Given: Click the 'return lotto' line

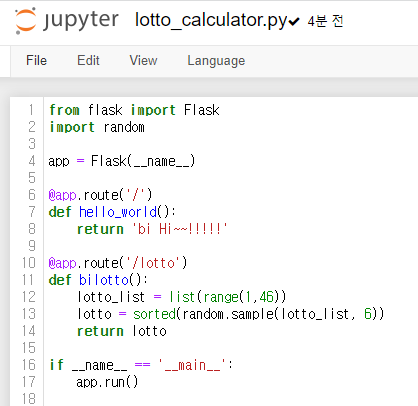Looking at the screenshot, I should tap(122, 331).
